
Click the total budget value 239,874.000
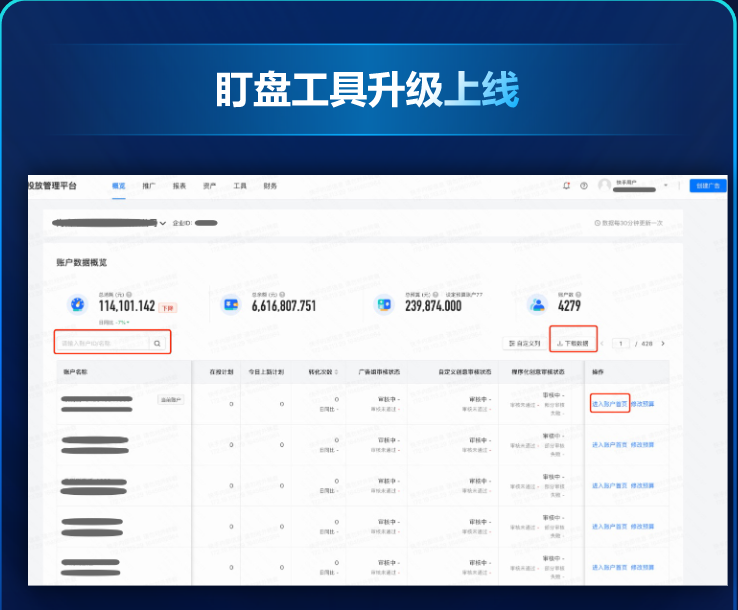(x=433, y=306)
